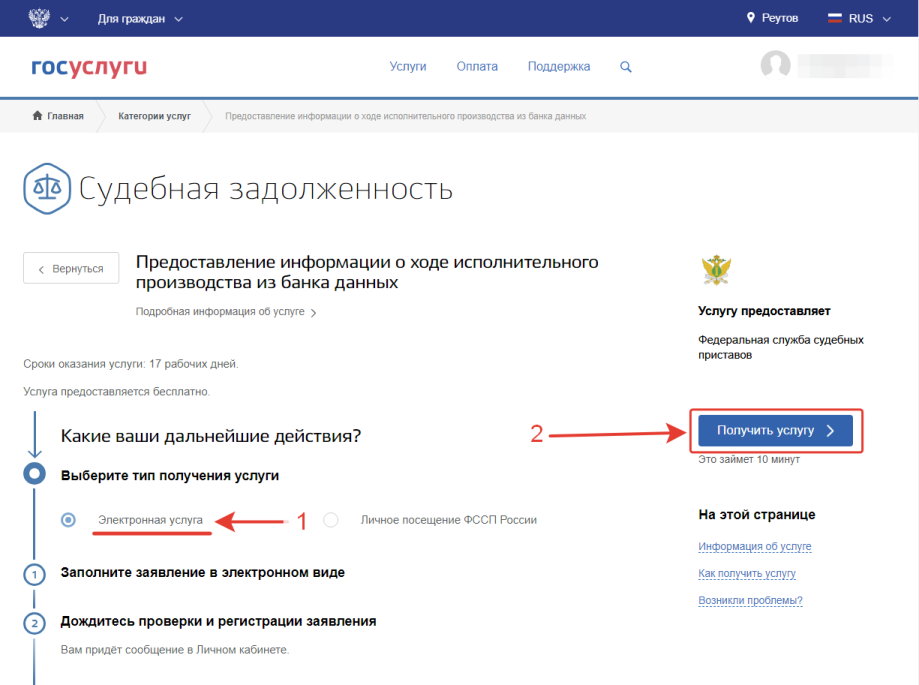Open the Оплата menu item

(477, 67)
